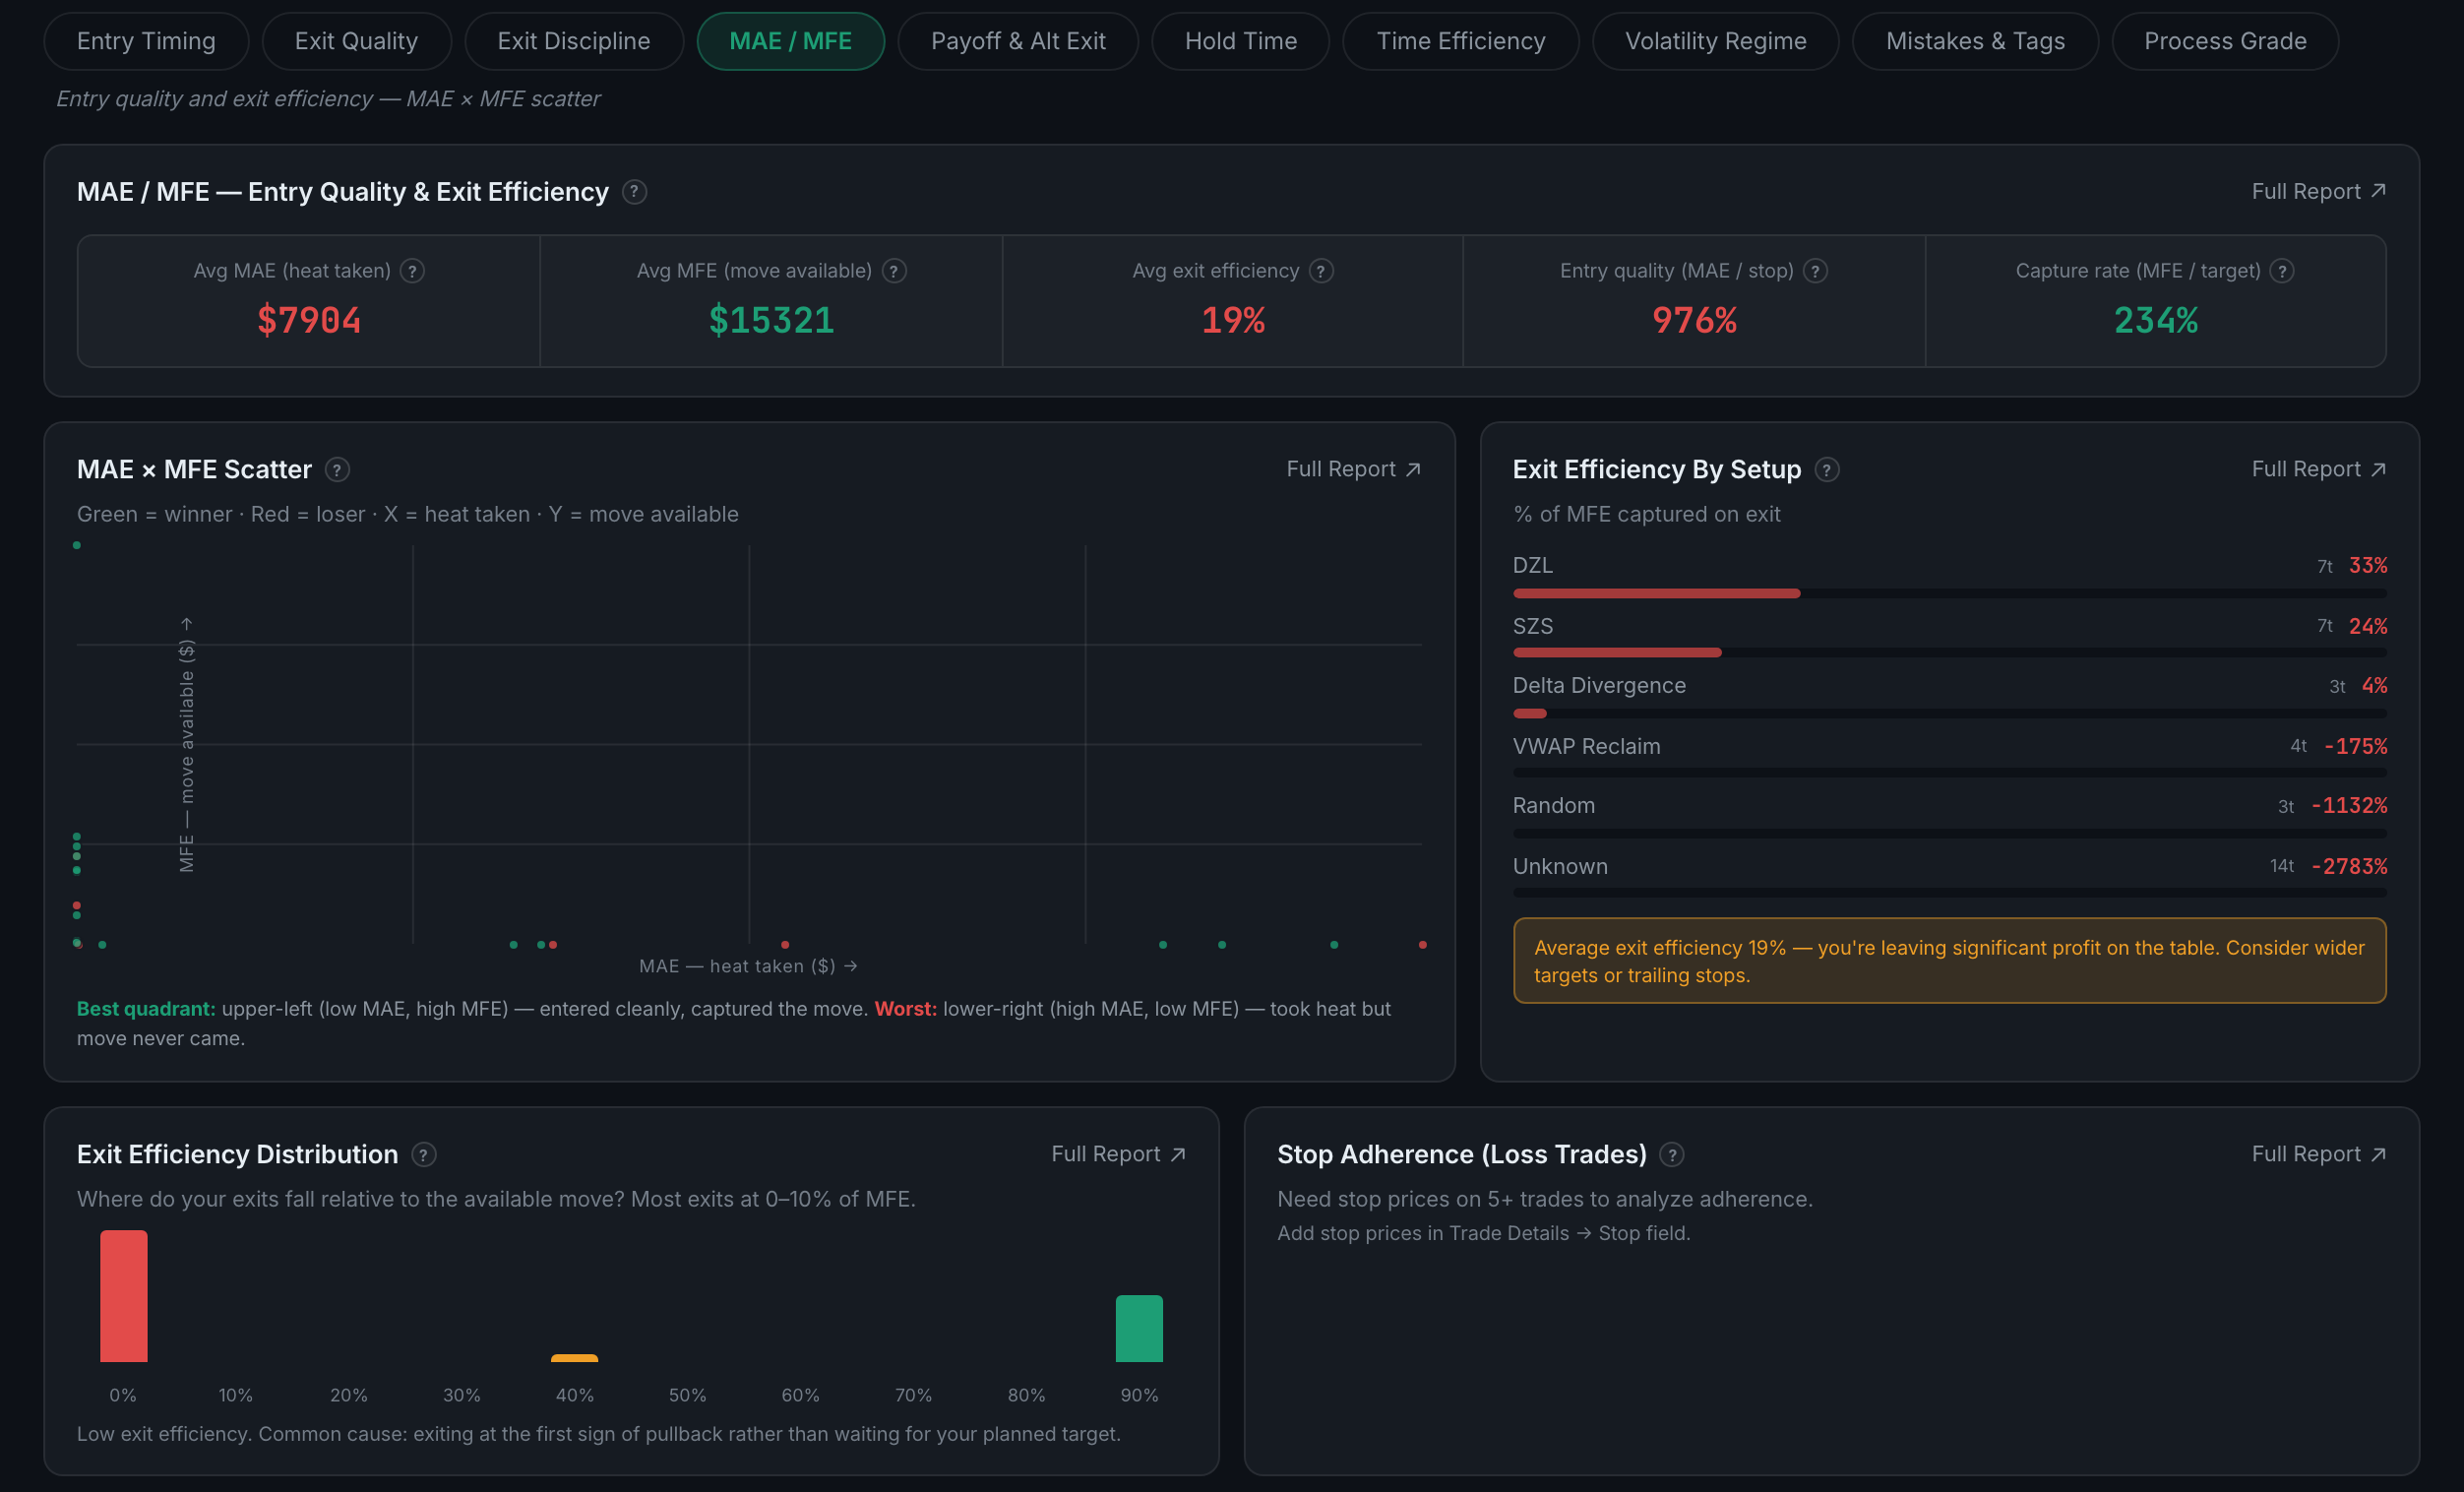Open Full Report for Stop Adherence panel
This screenshot has width=2464, height=1492.
2319,1154
